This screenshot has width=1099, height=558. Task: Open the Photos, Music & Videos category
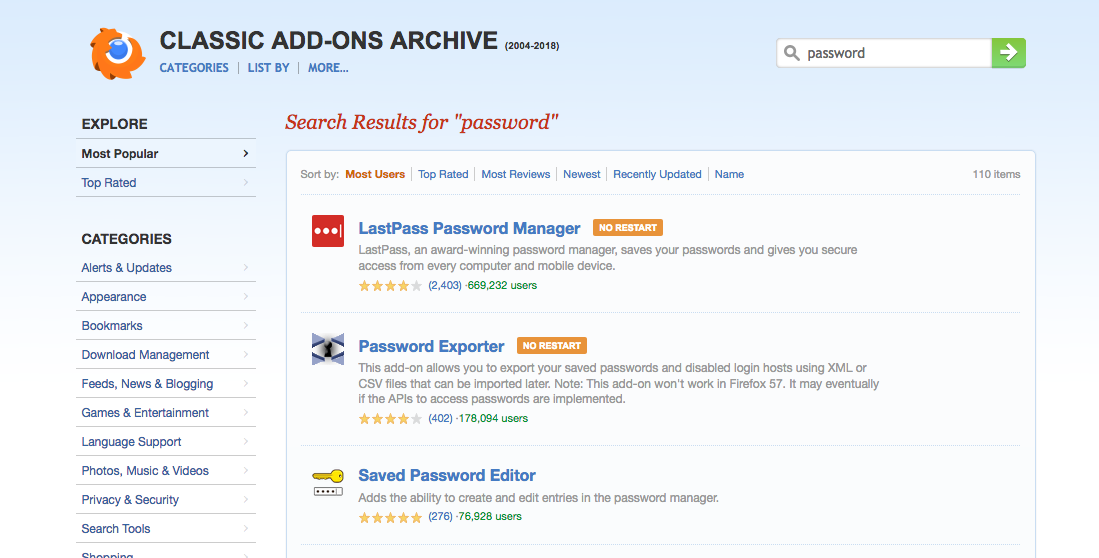[145, 470]
